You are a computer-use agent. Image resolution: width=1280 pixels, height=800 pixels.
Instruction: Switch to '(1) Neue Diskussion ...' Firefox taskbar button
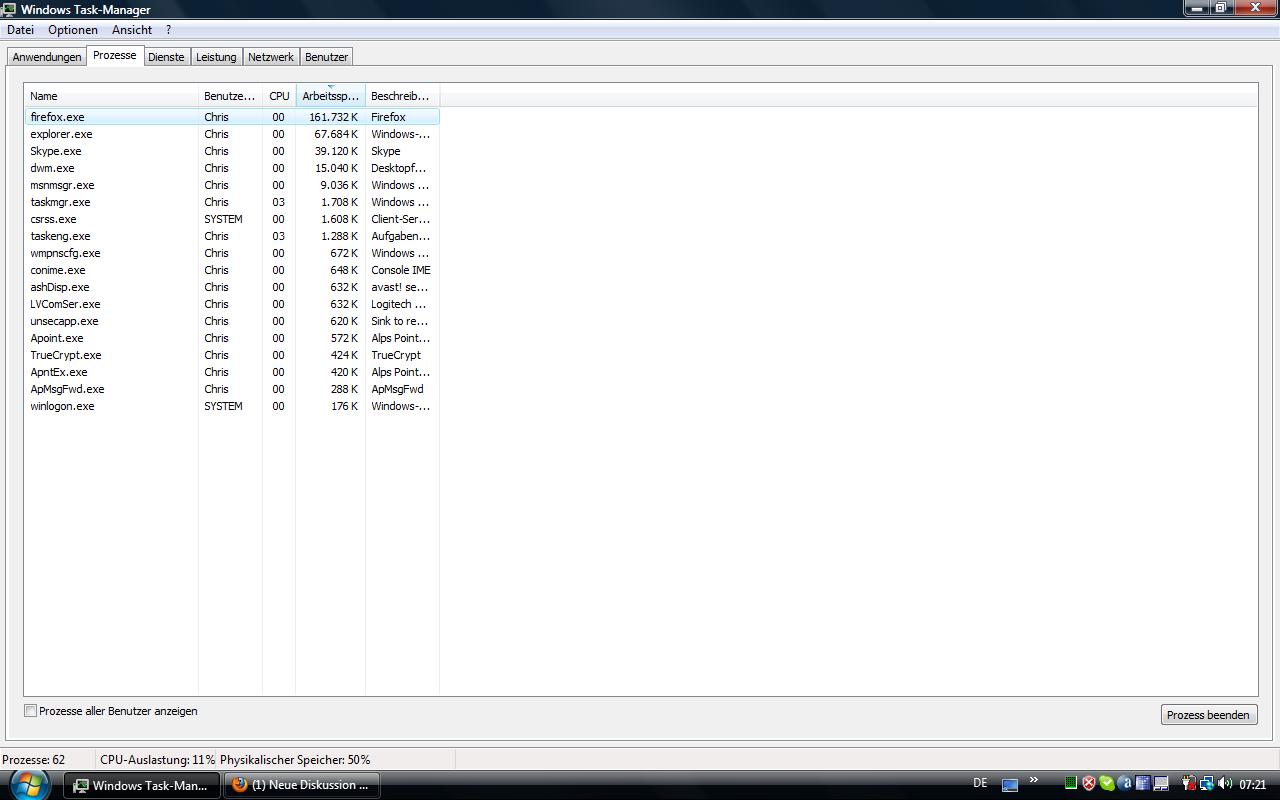coord(301,785)
